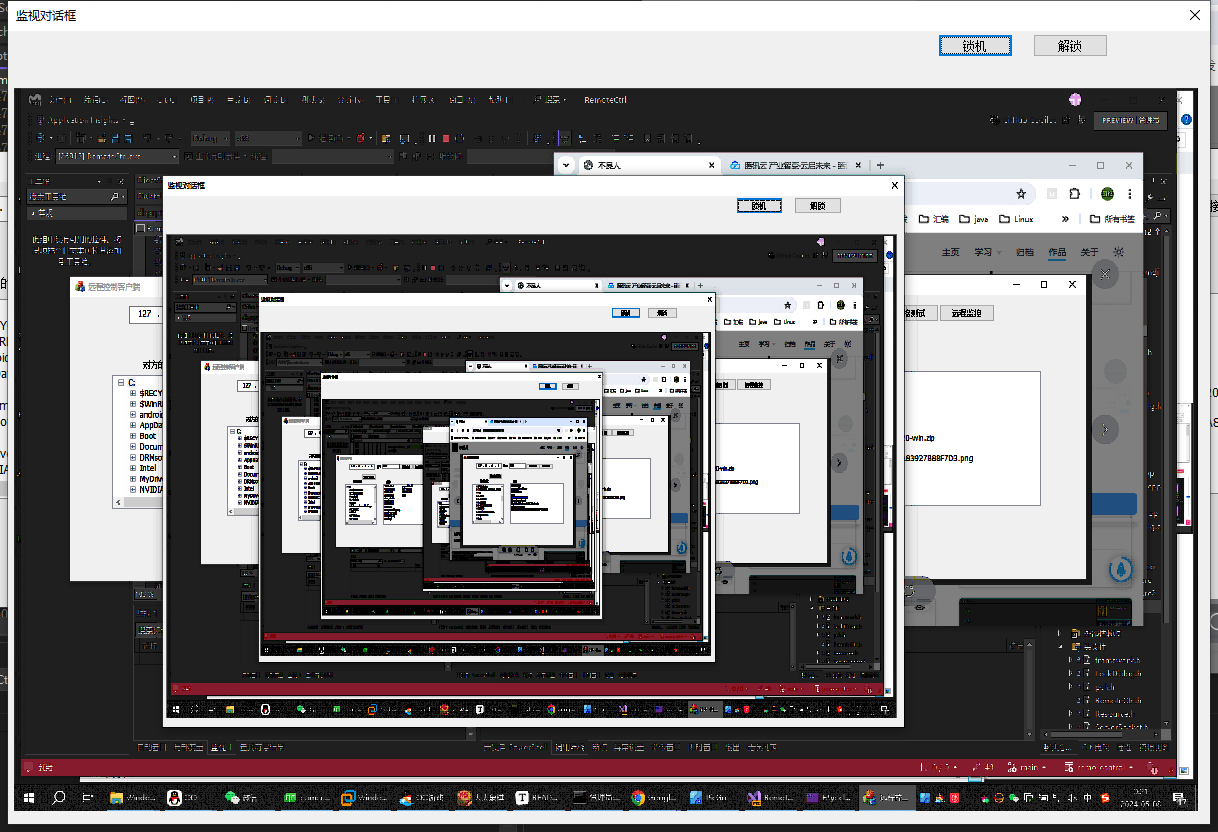Click search magnifier on largest remote taskbar
This screenshot has width=1218, height=832.
point(58,798)
